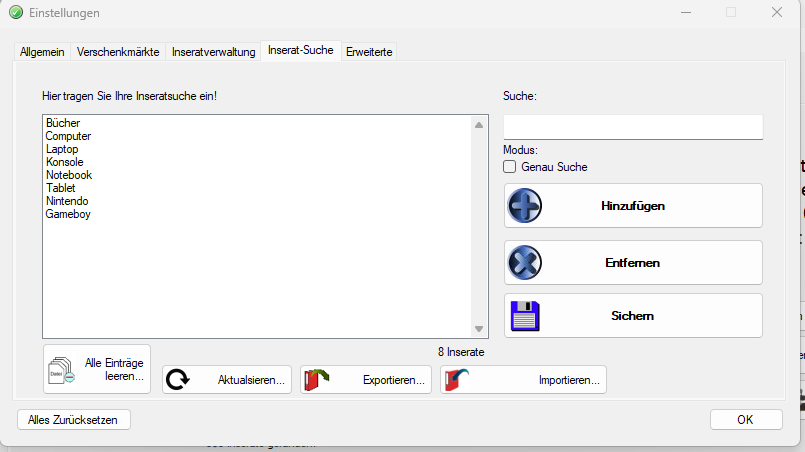This screenshot has width=805, height=452.
Task: Click the green checkmark Einstellungen title icon
Action: [x=16, y=13]
